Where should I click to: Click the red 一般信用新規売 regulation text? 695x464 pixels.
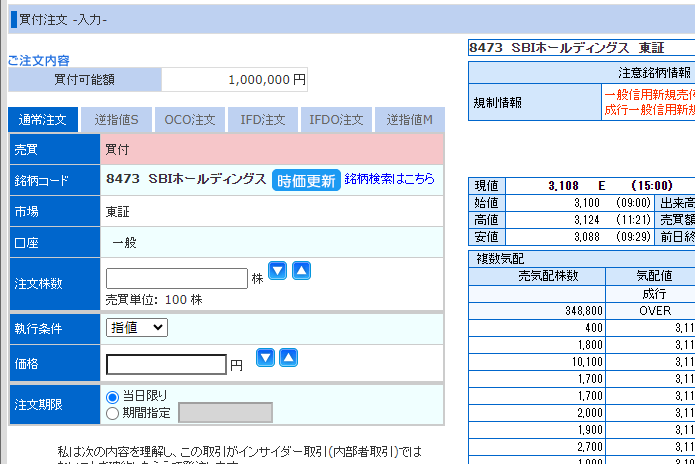point(650,95)
